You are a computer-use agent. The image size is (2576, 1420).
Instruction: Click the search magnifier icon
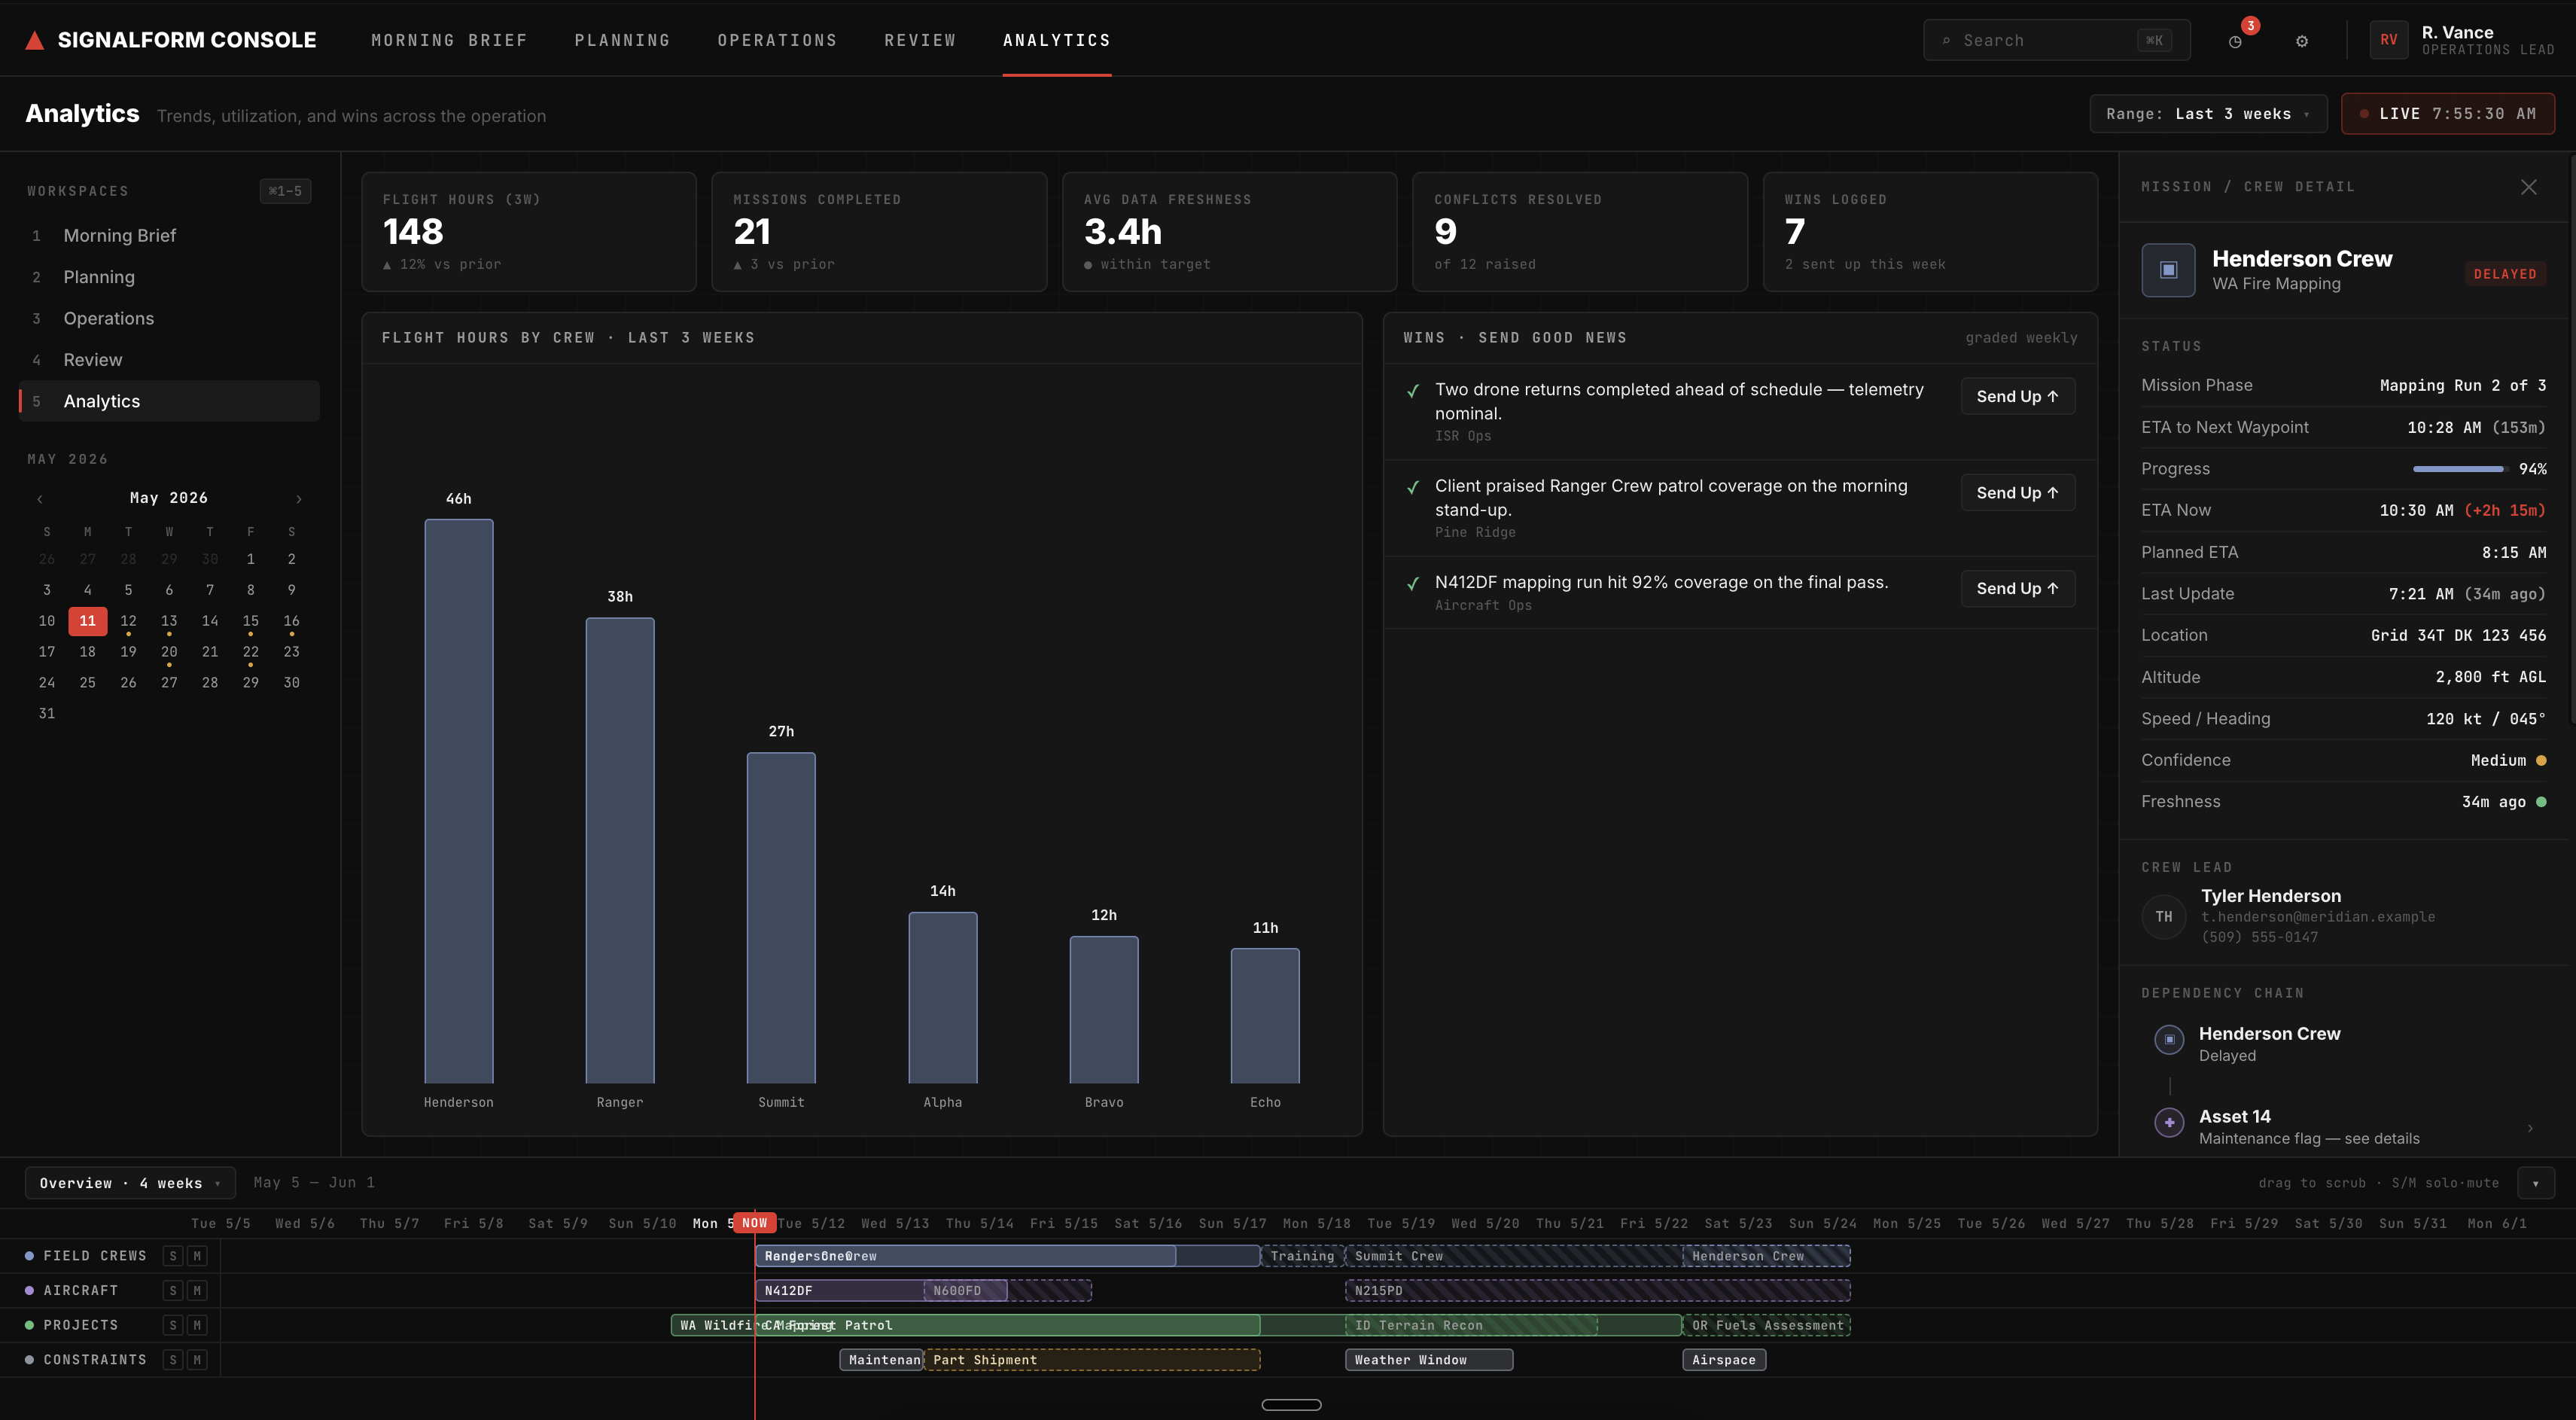[1946, 41]
